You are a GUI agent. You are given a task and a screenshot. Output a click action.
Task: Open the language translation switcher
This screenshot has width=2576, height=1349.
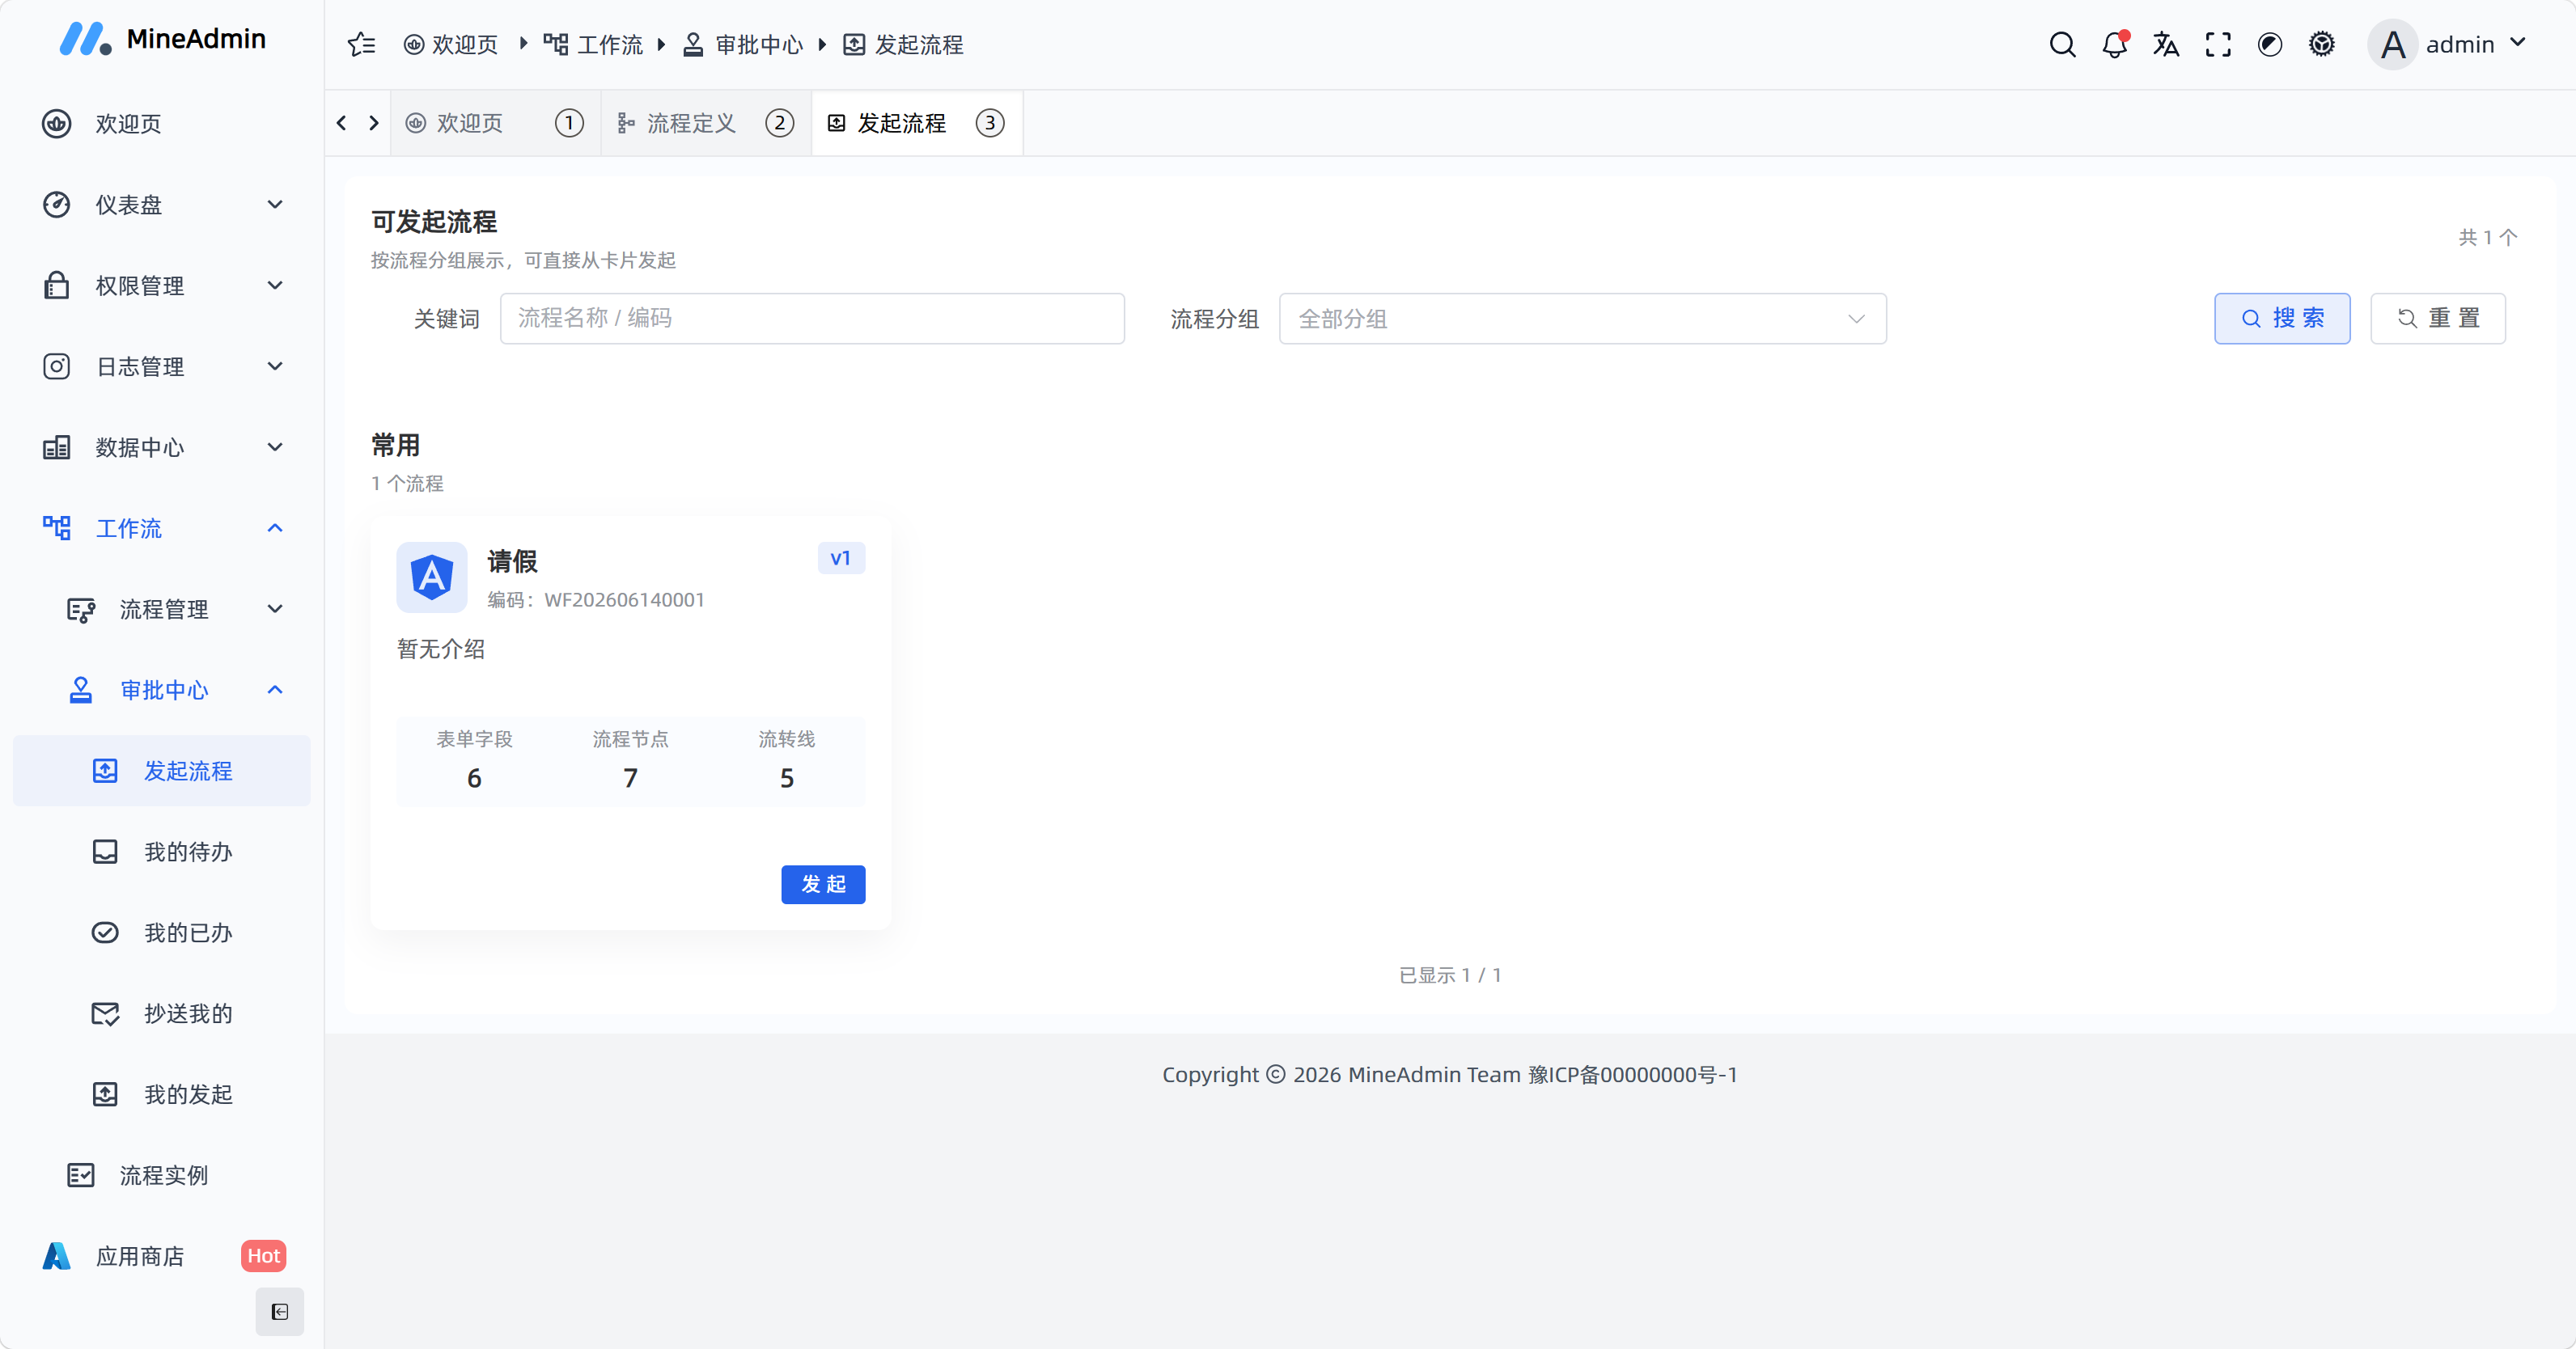tap(2166, 44)
